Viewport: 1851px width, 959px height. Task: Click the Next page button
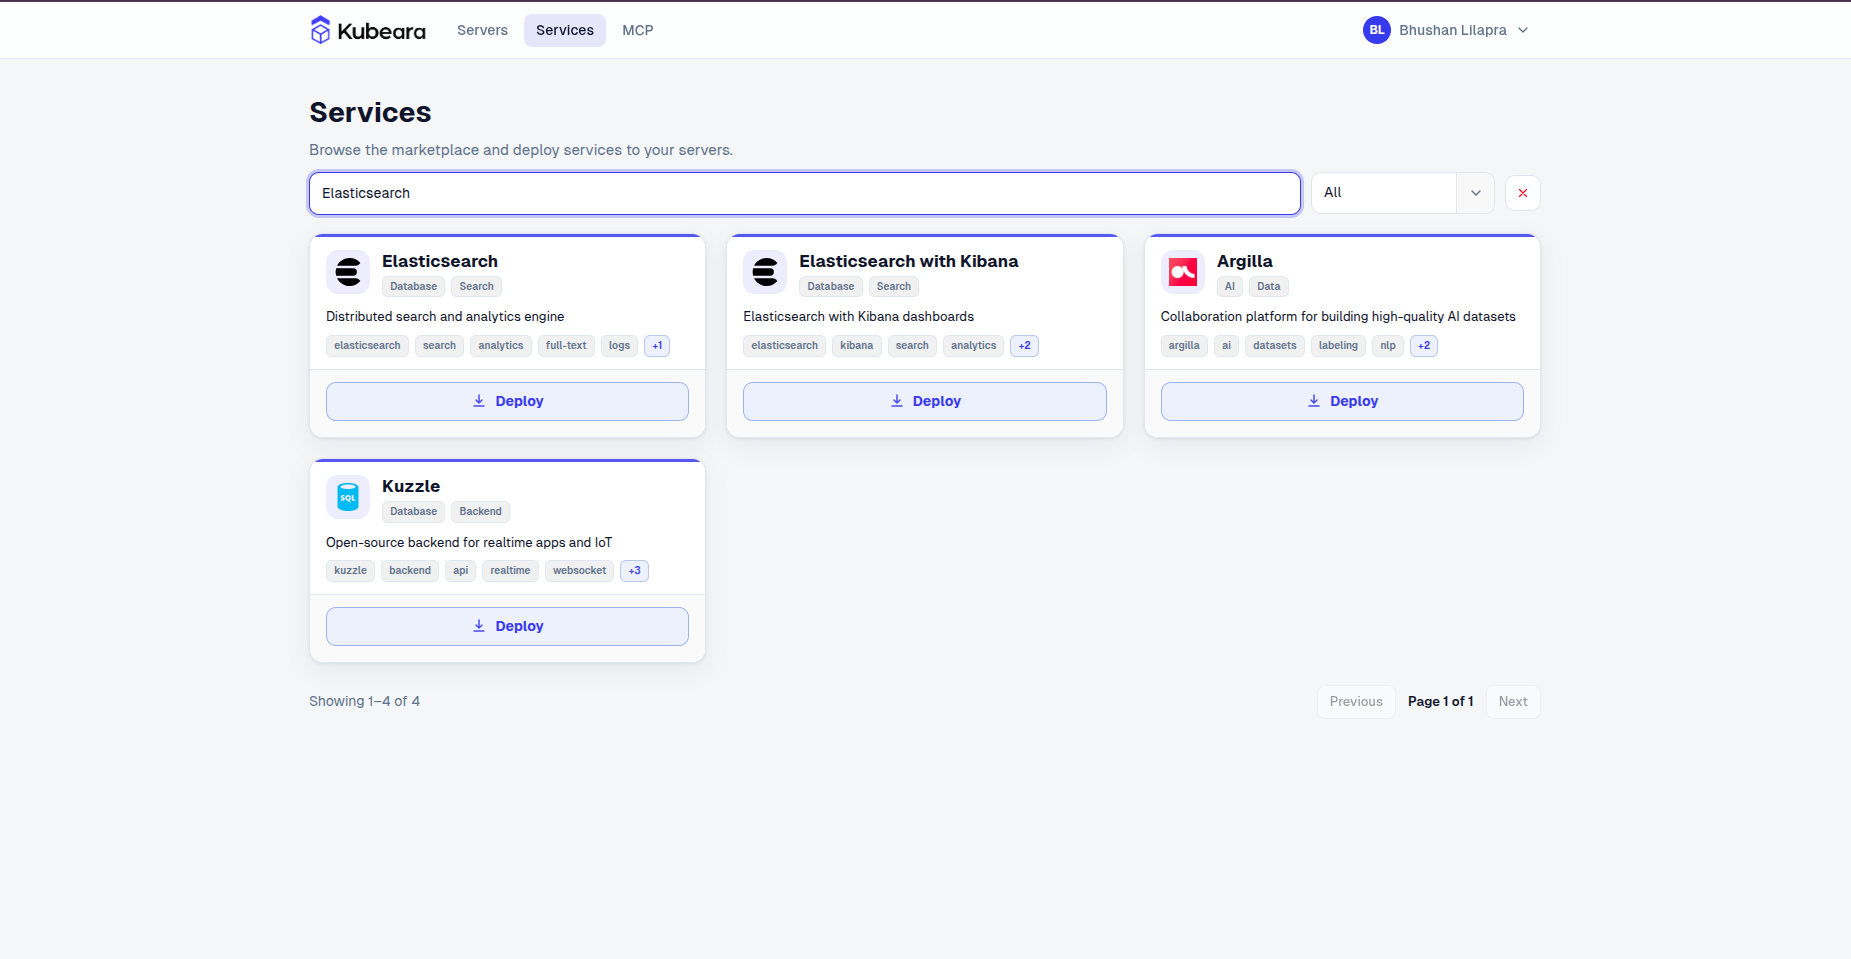[x=1513, y=701]
